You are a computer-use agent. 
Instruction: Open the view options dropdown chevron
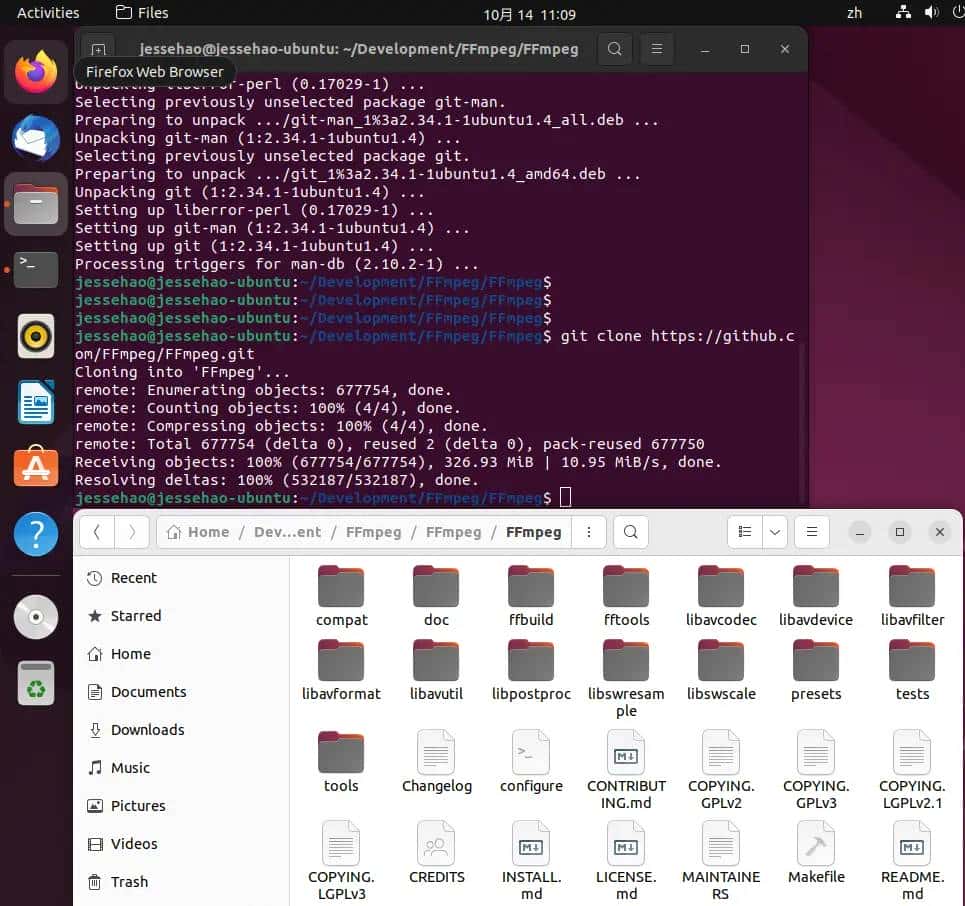pos(774,532)
